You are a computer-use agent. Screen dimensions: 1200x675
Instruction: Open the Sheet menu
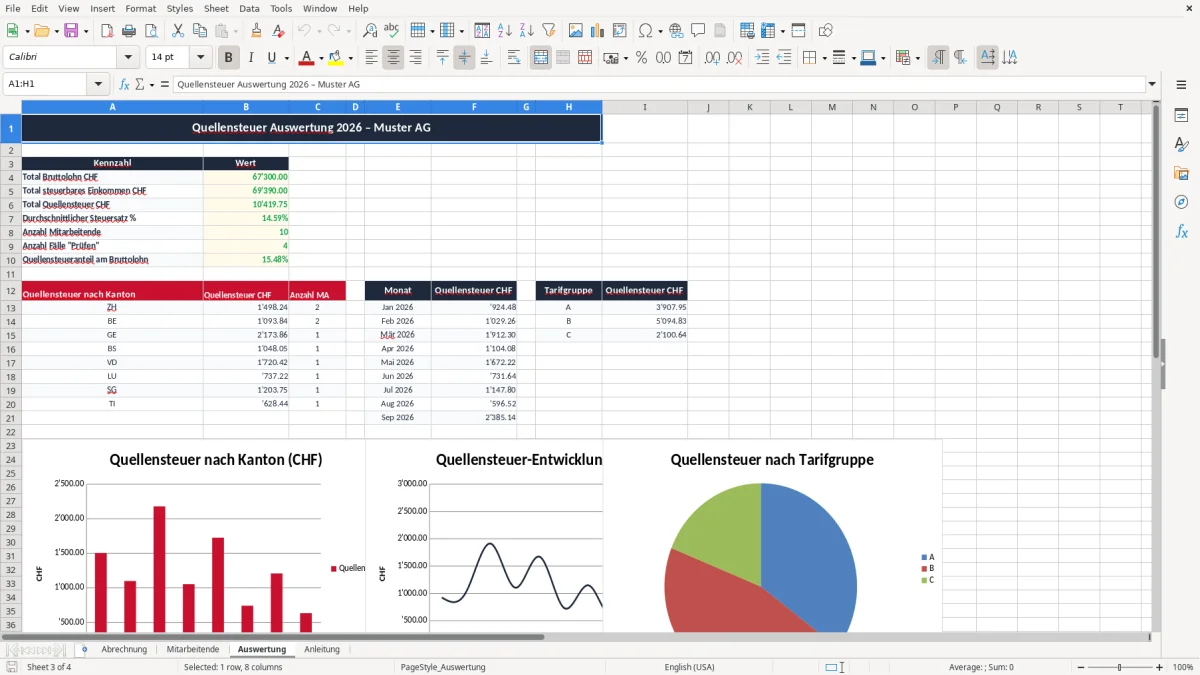[216, 8]
